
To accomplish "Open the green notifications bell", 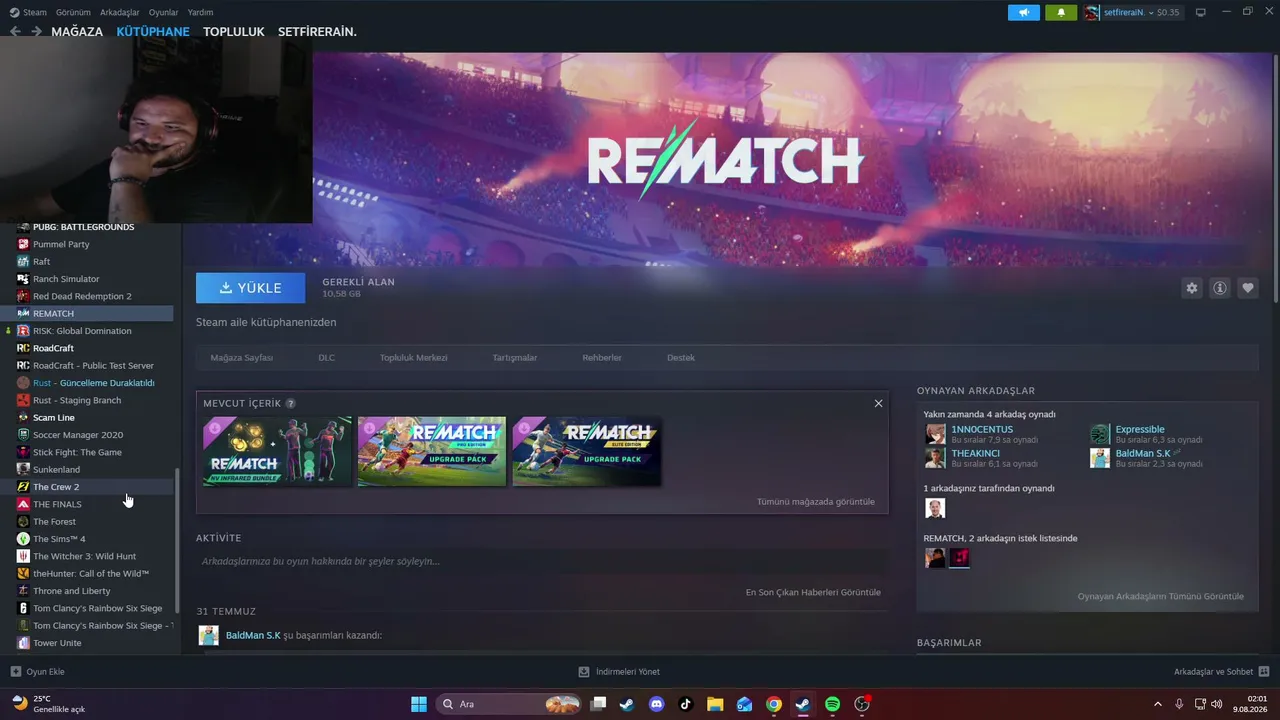I will [x=1061, y=12].
